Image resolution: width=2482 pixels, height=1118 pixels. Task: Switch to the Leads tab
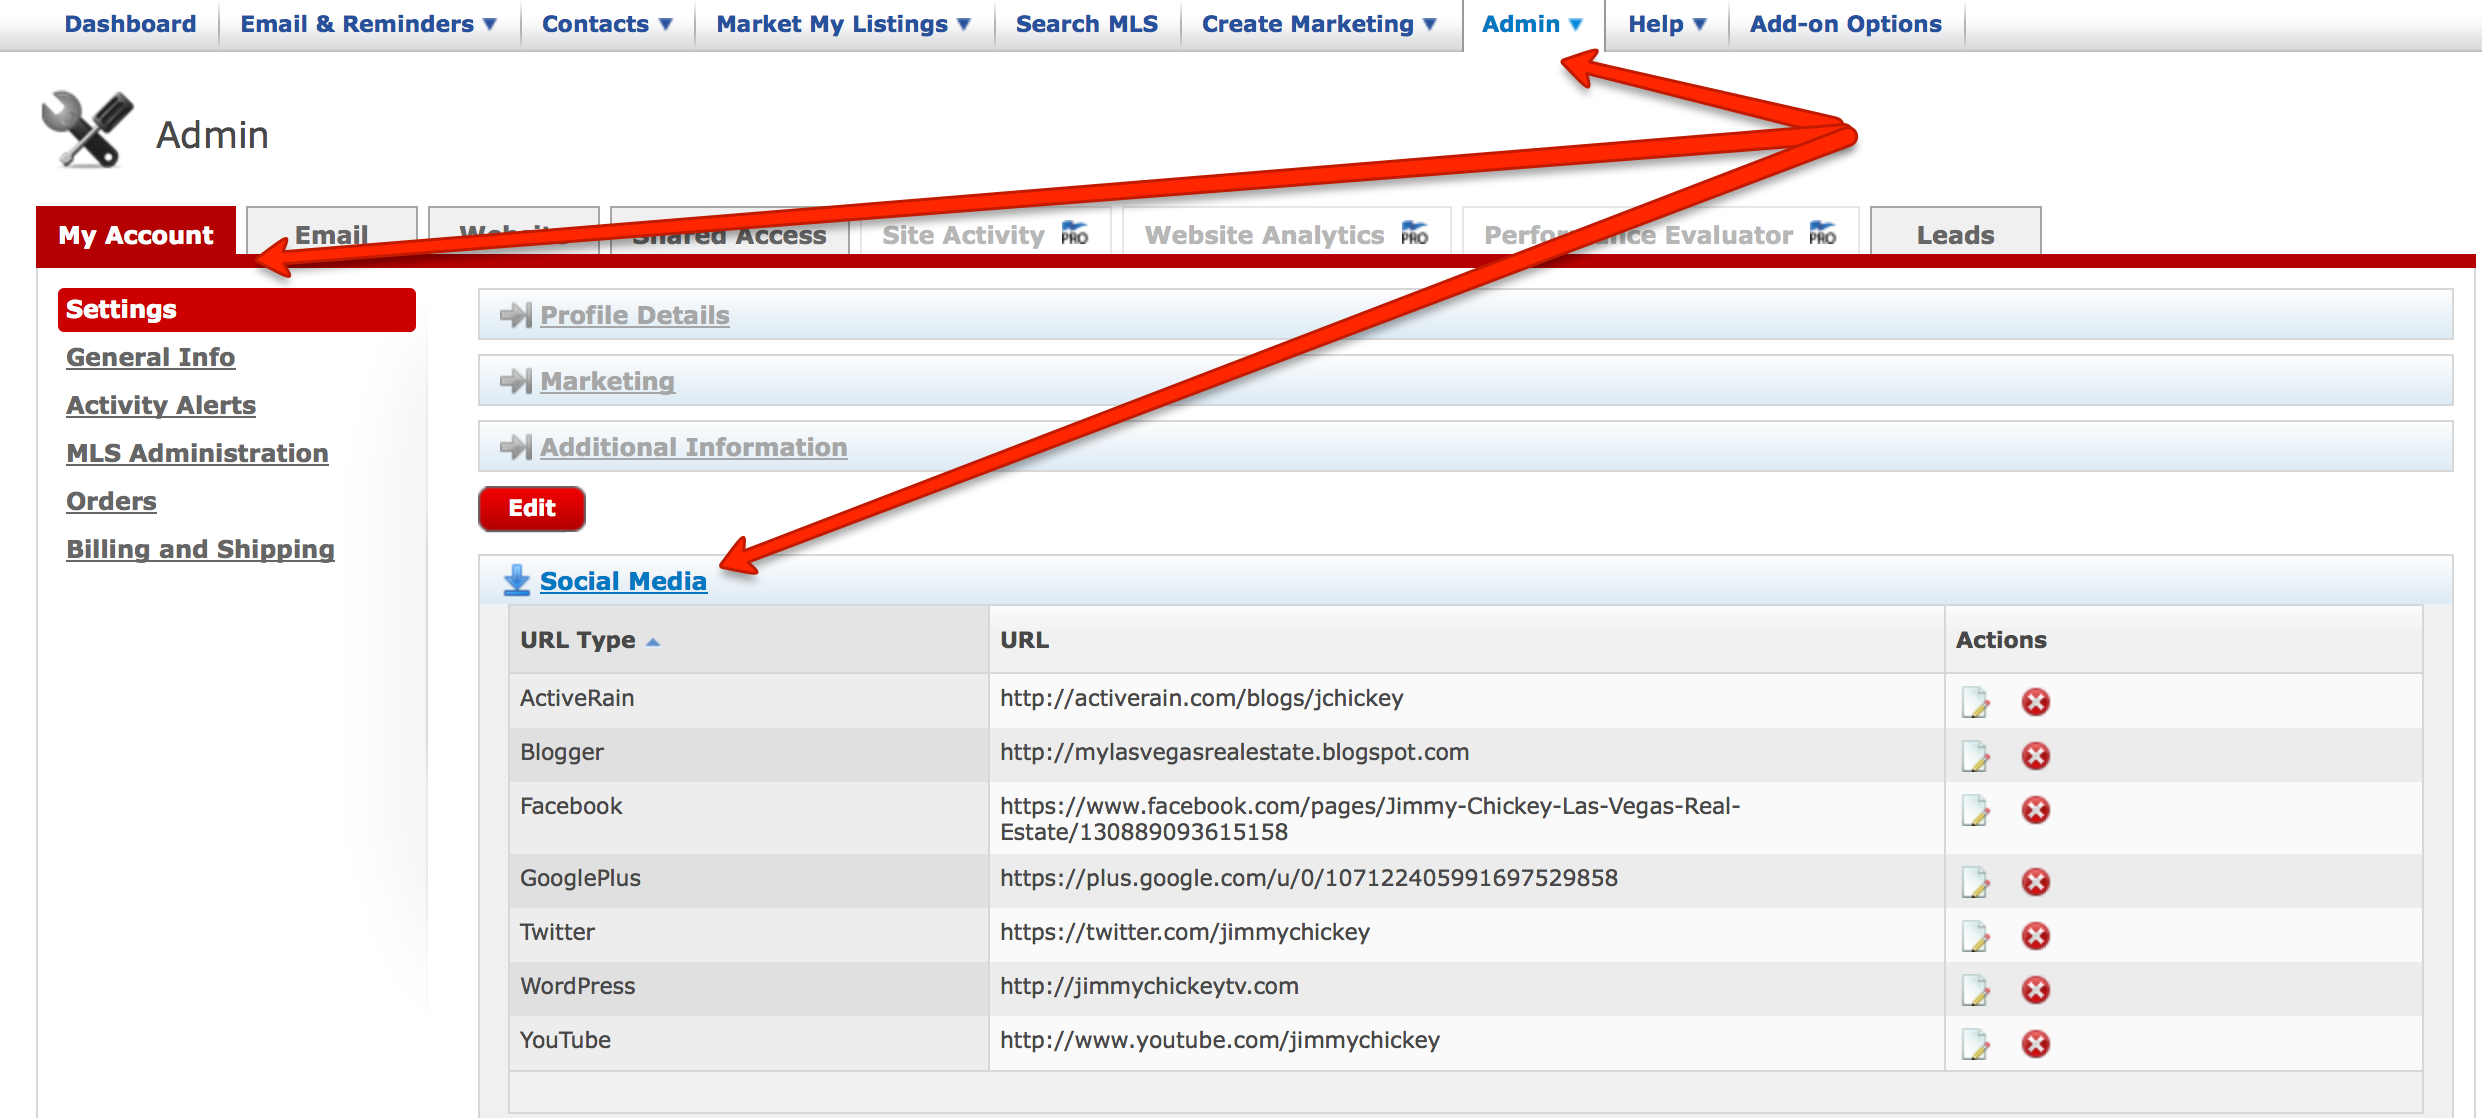tap(1954, 234)
